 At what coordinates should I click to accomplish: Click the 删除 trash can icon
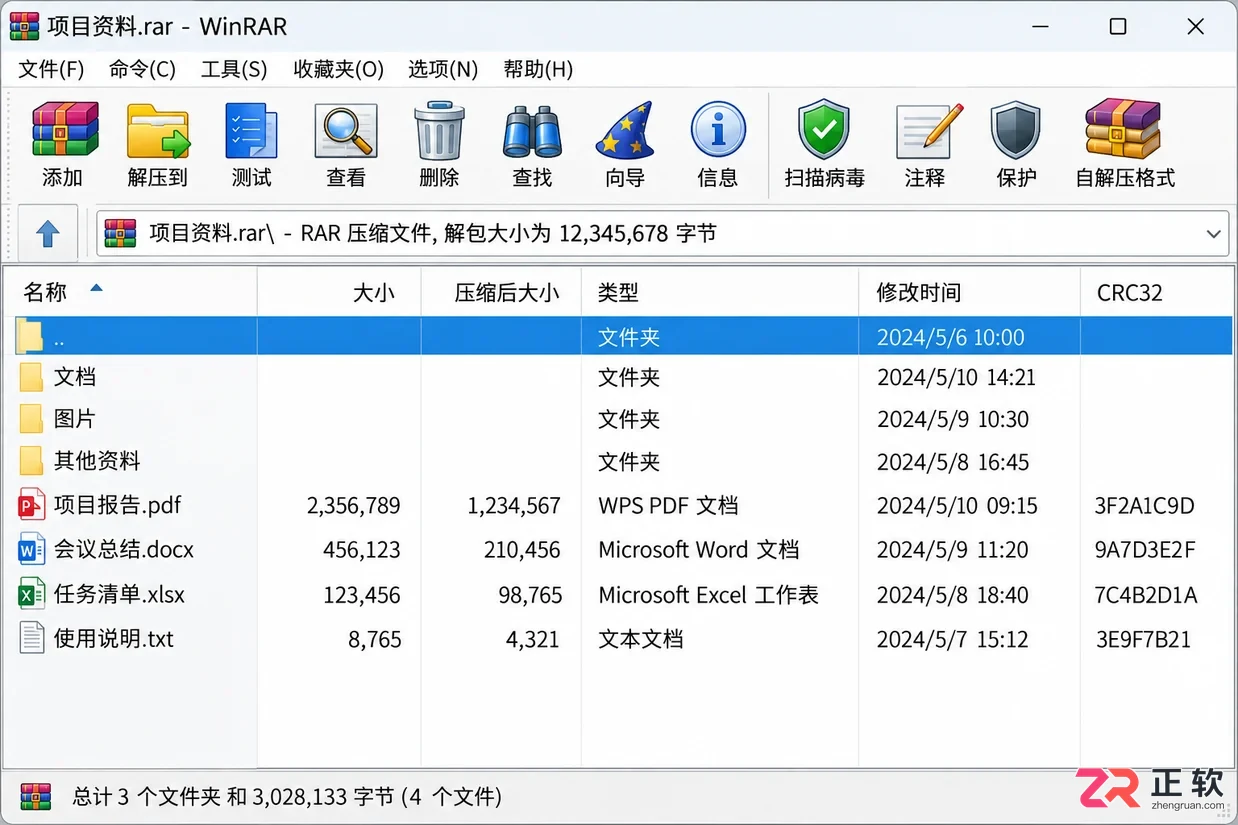tap(439, 130)
